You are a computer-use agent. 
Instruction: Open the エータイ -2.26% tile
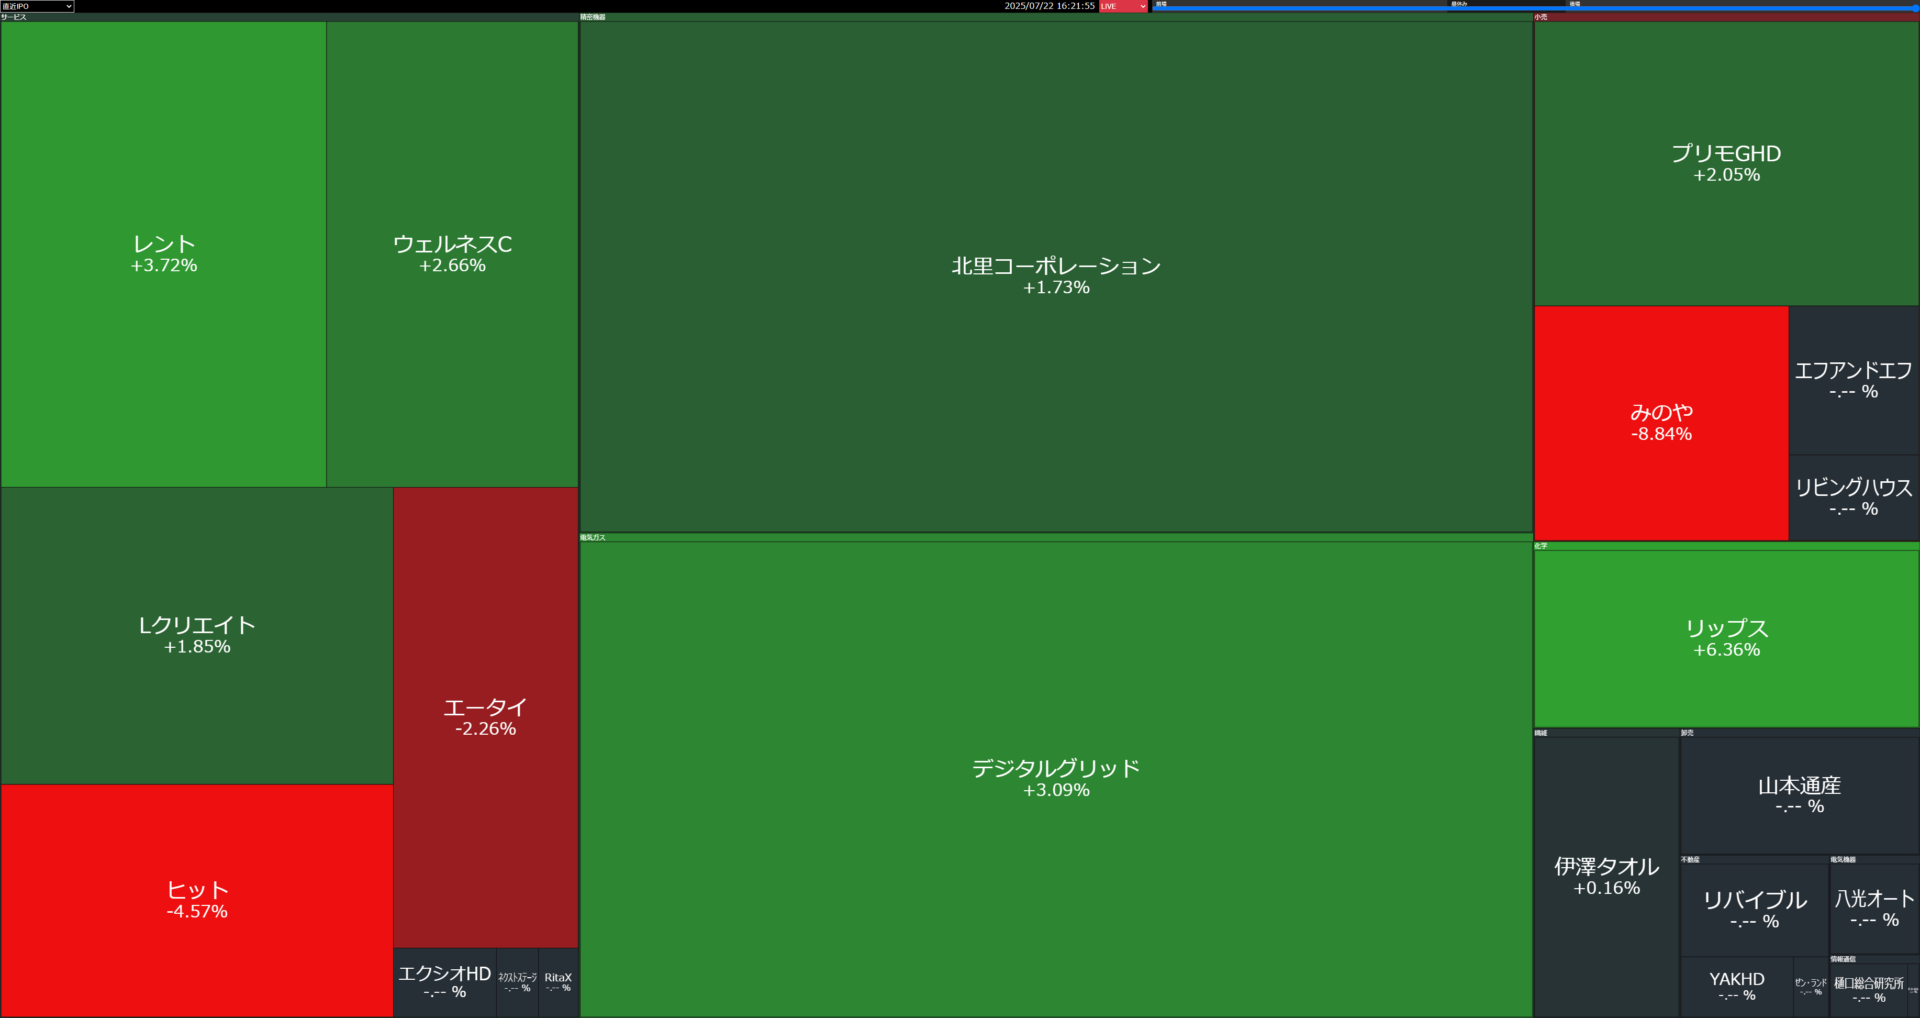[485, 717]
